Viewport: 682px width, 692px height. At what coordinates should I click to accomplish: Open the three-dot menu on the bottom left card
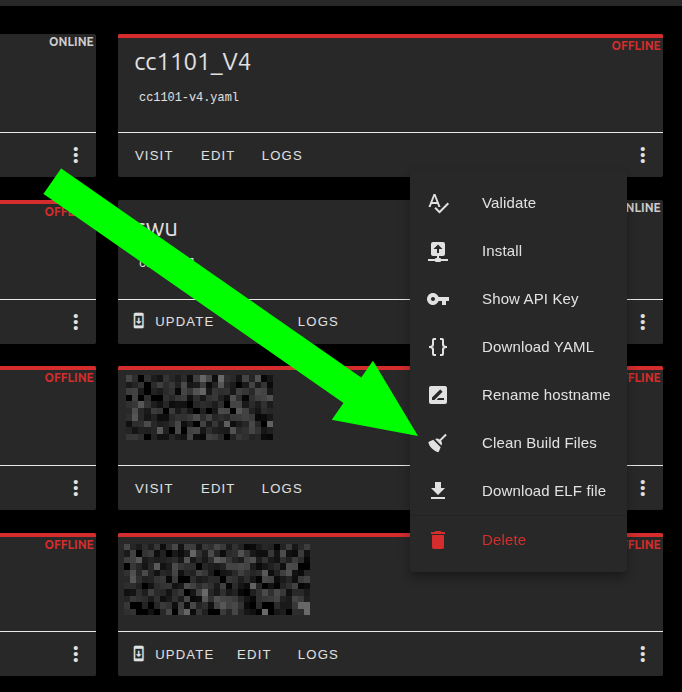(x=76, y=654)
